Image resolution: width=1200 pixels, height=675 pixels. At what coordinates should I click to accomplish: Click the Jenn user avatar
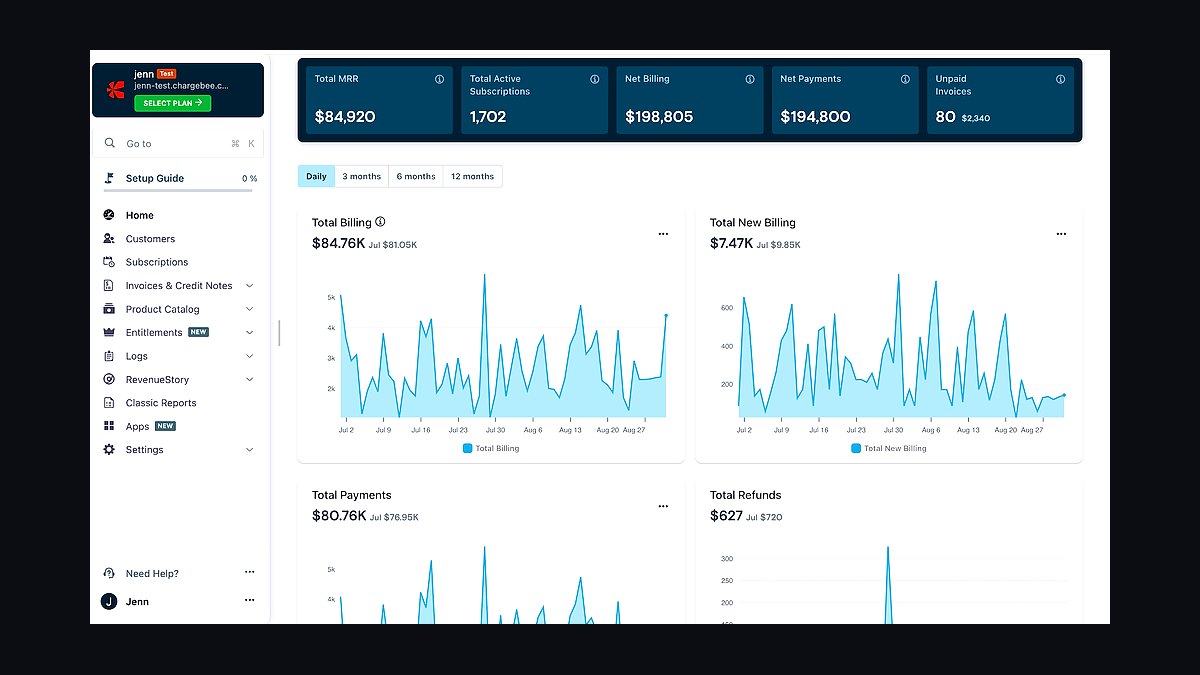point(109,601)
